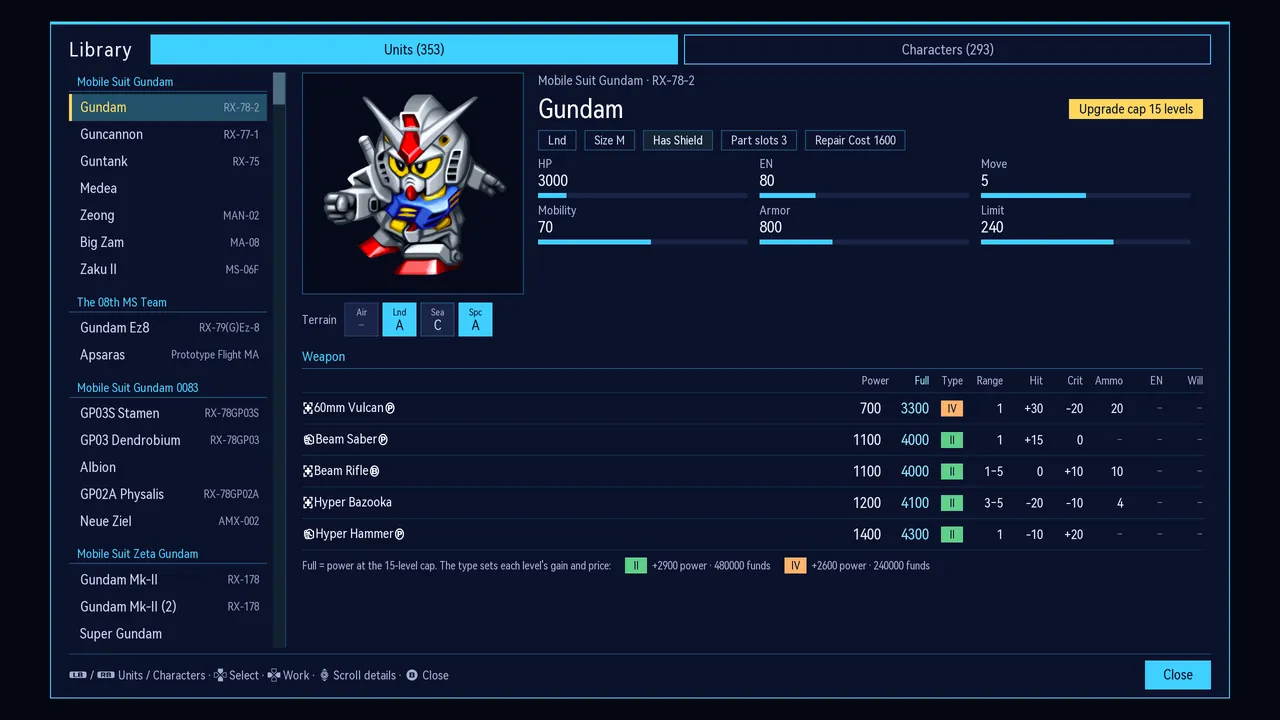Click the d-pad icon next to Work

(274, 675)
